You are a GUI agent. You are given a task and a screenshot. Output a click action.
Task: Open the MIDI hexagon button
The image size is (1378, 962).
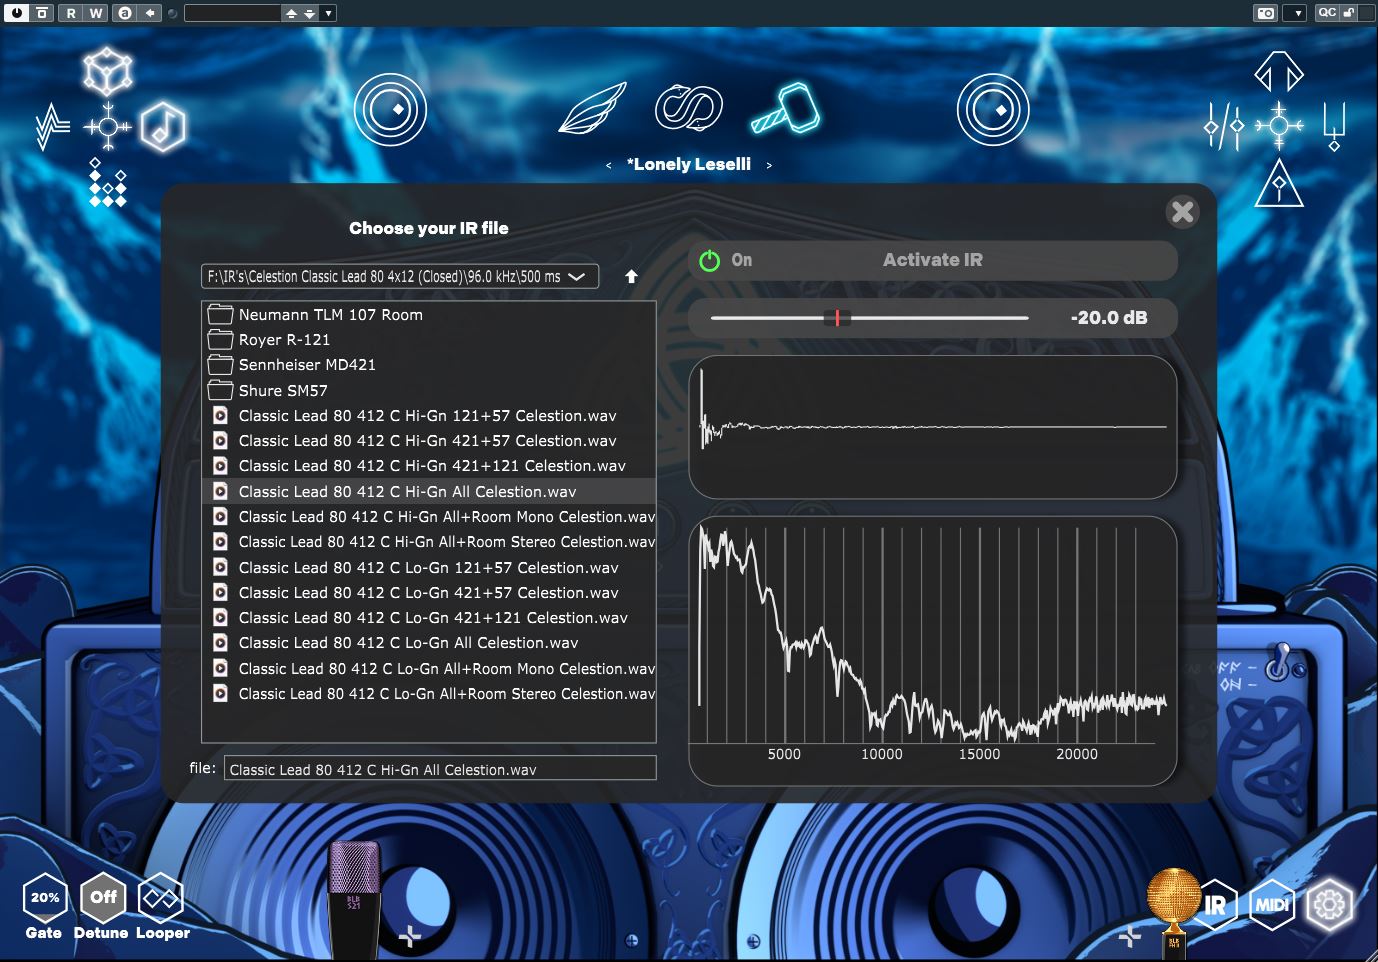click(x=1272, y=905)
